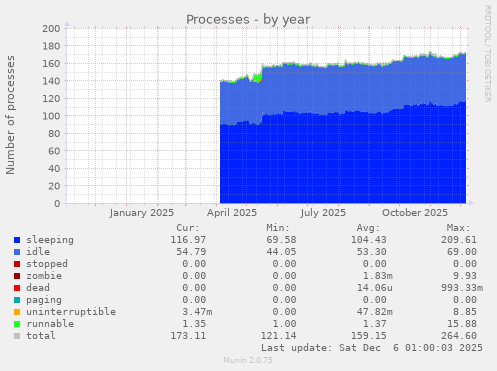
Task: Click the 'Cur:' column header
Action: pyautogui.click(x=188, y=228)
